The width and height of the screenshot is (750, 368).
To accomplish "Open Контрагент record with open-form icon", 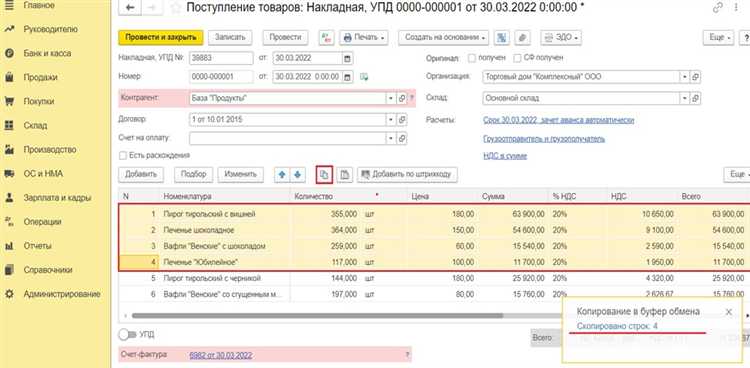I will 402,98.
